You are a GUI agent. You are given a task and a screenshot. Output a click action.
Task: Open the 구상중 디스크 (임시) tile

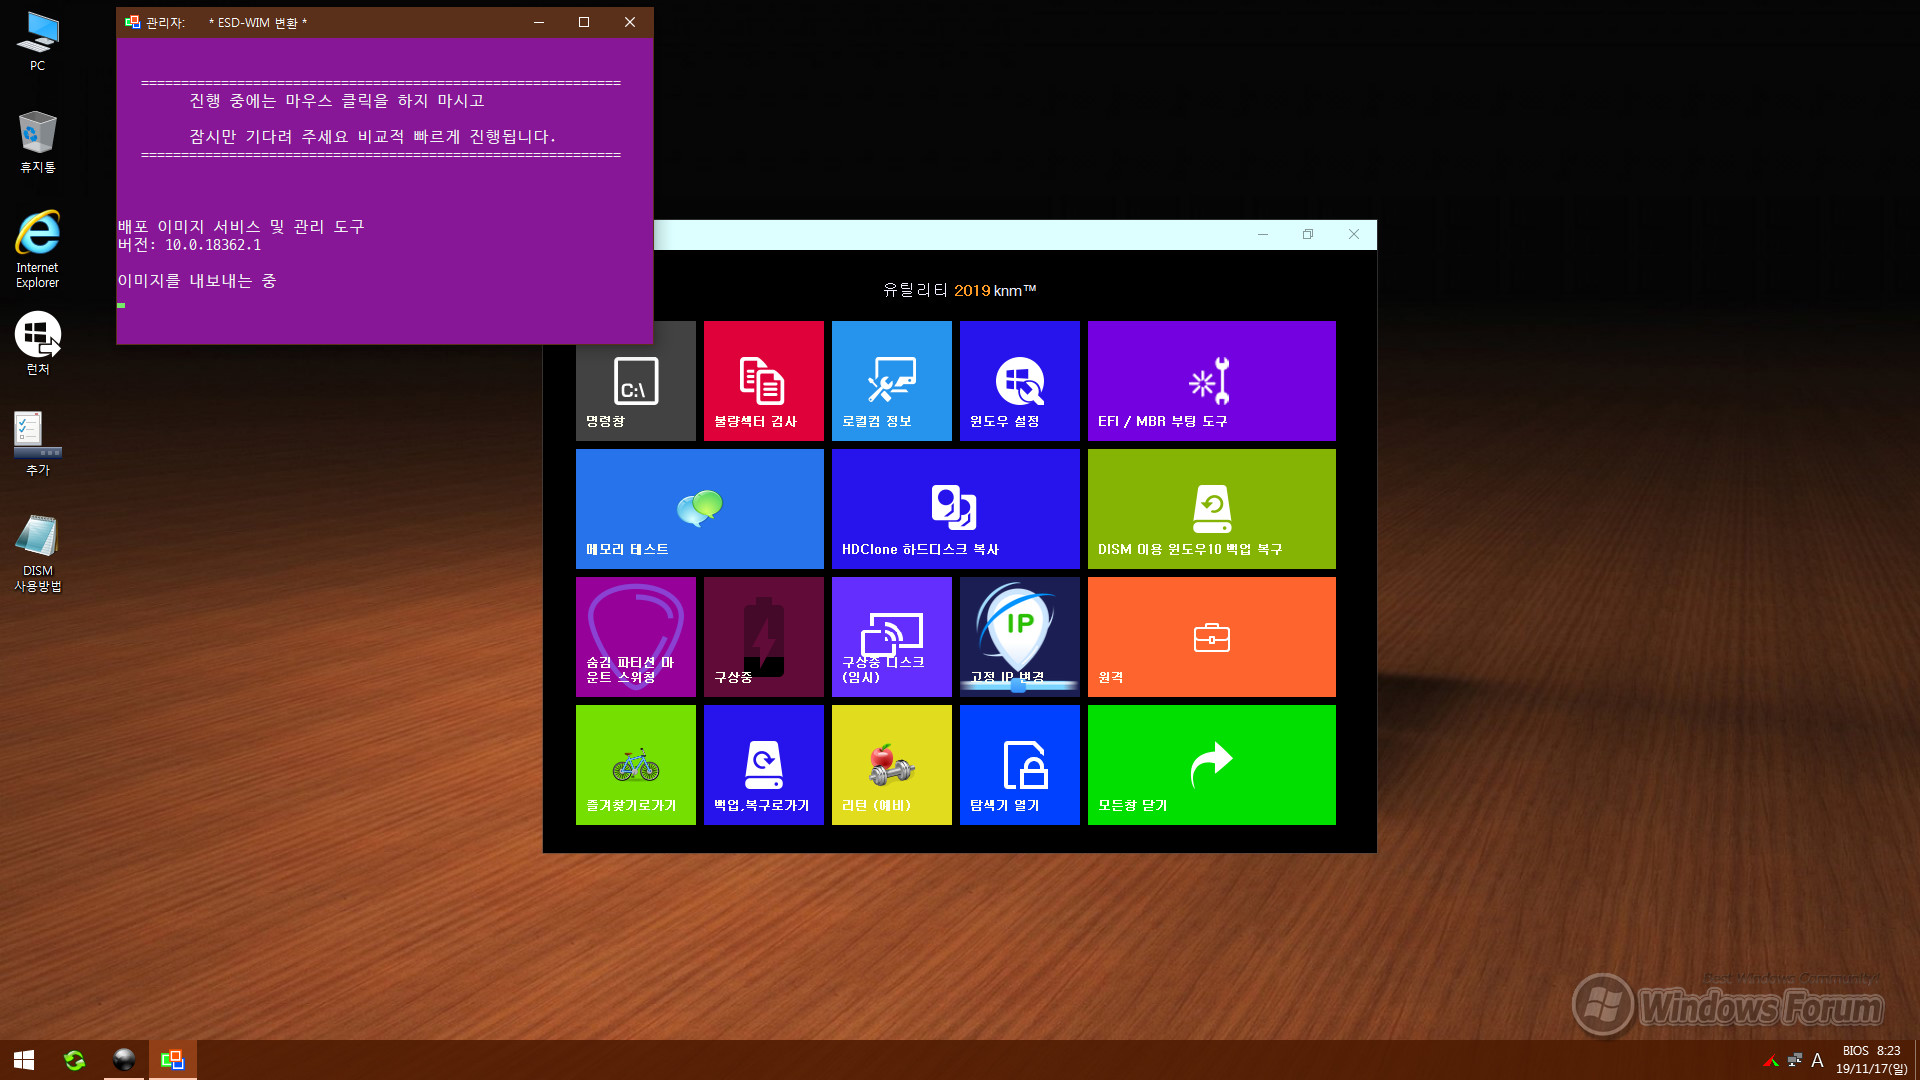point(891,637)
